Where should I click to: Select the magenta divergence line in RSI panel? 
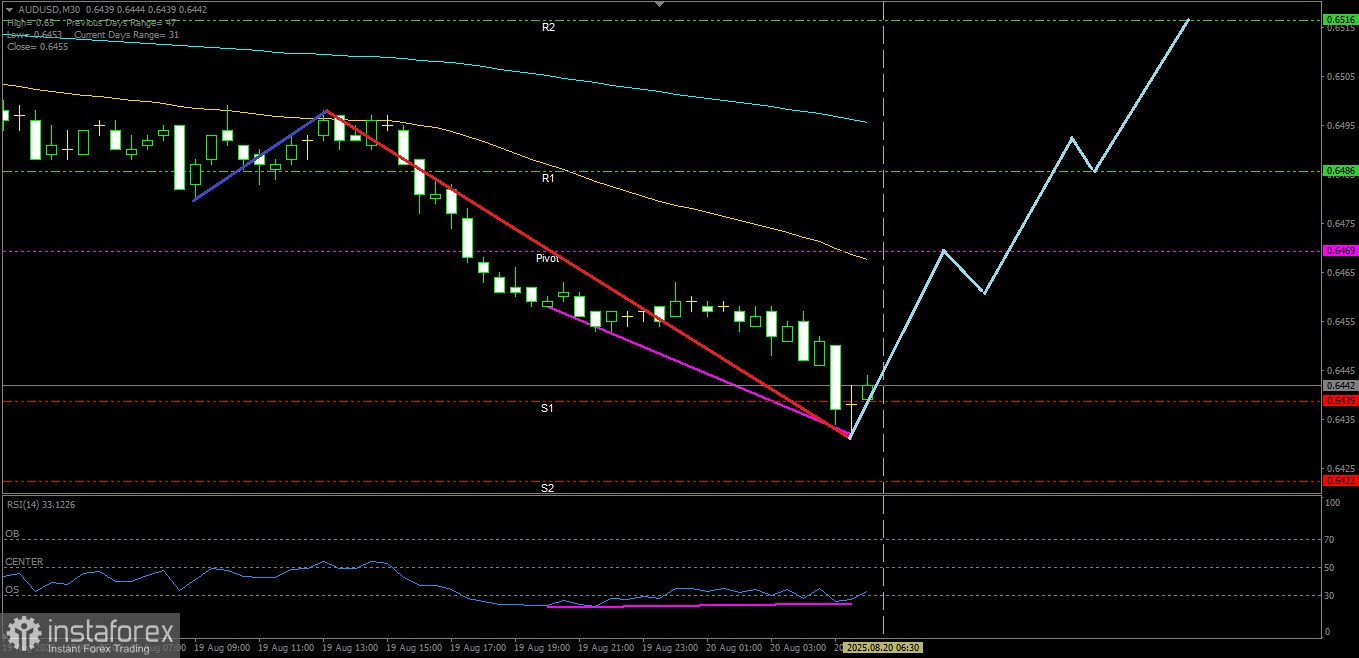pos(700,605)
